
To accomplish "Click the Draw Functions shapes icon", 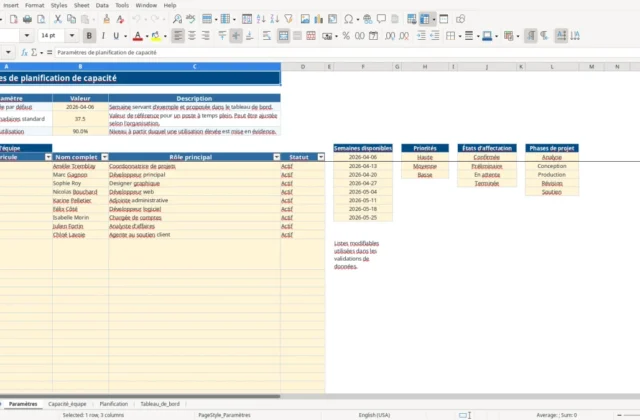I will (460, 19).
